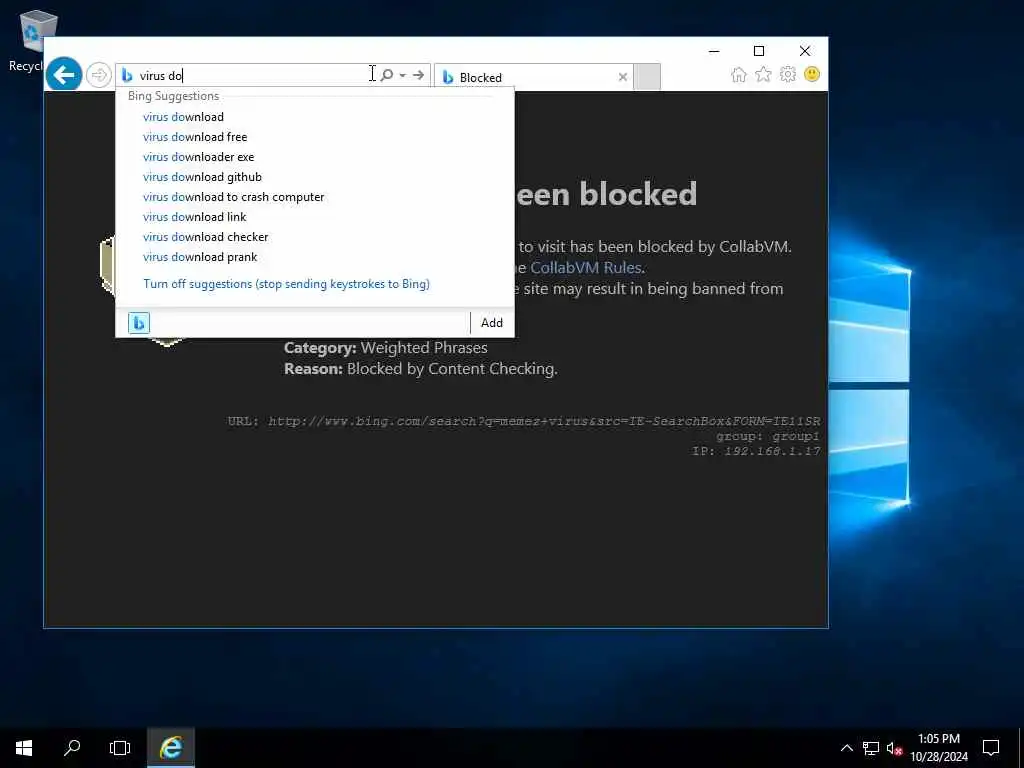1024x768 pixels.
Task: Open the CollabVM Rules link
Action: pyautogui.click(x=586, y=268)
